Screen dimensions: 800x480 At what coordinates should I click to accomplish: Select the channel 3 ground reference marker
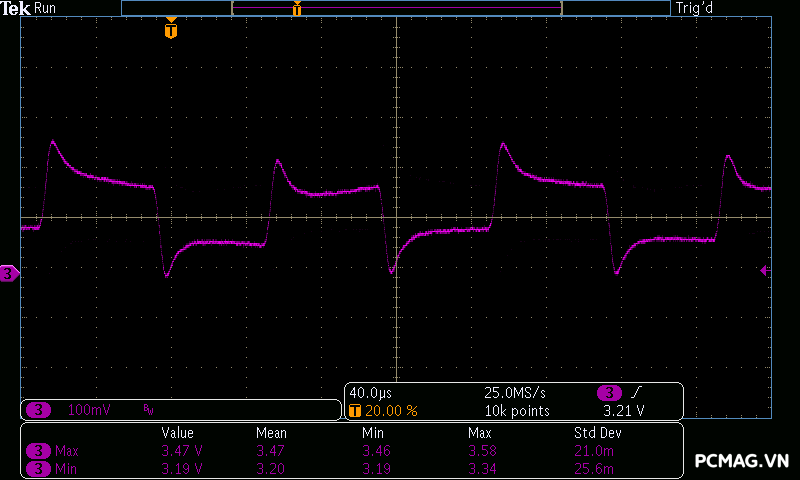[9, 273]
